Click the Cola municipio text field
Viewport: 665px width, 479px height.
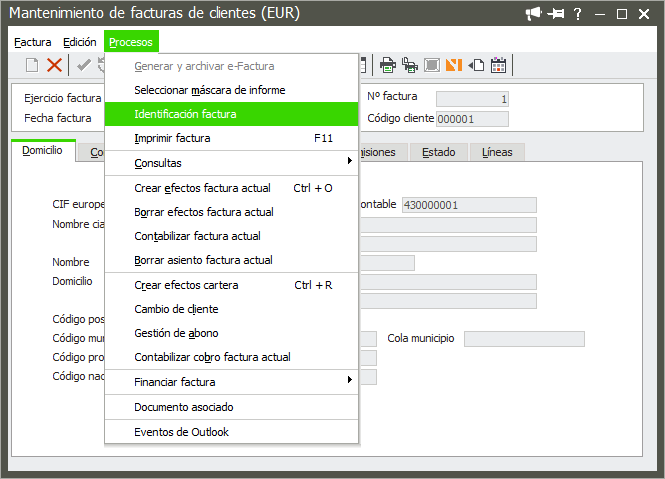click(524, 339)
